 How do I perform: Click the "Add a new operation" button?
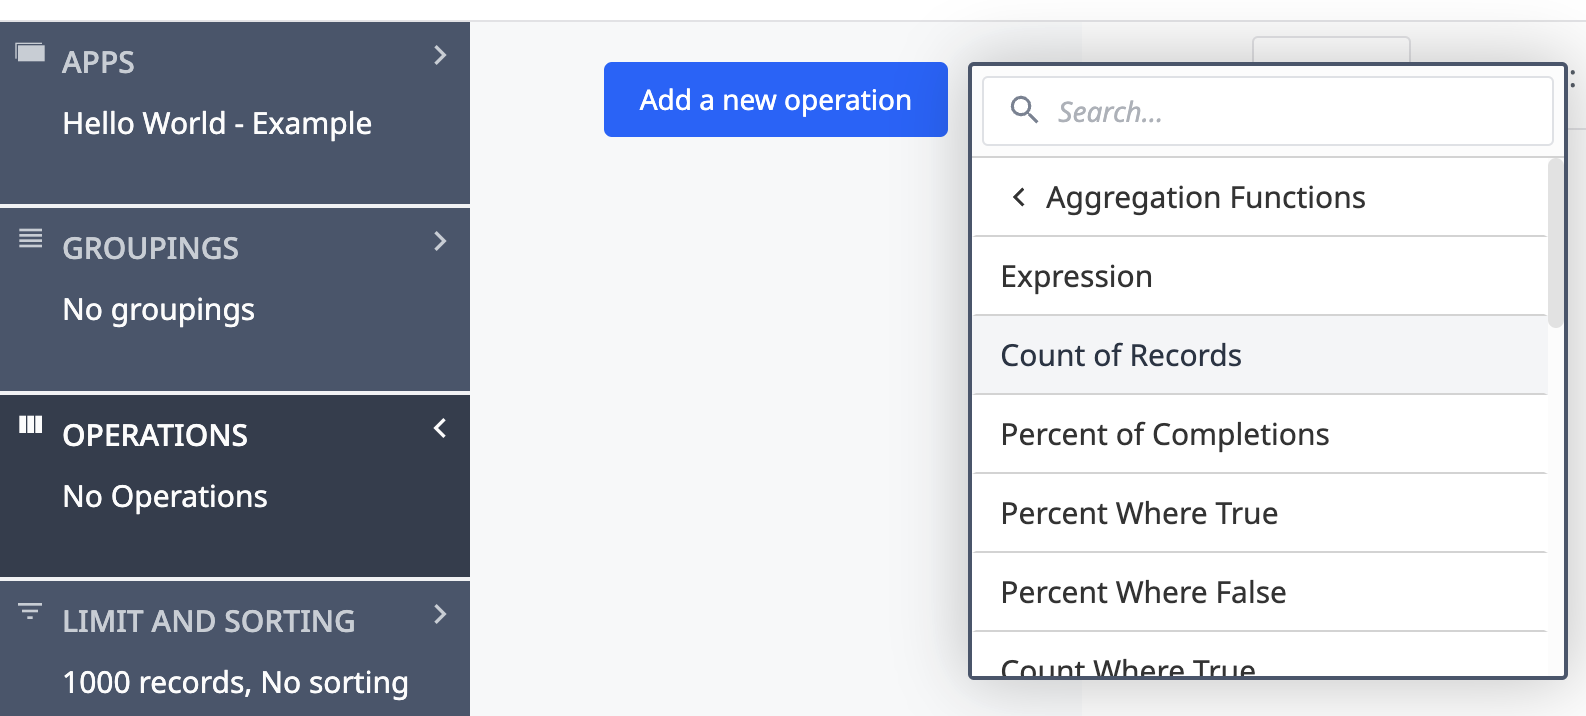[x=775, y=99]
